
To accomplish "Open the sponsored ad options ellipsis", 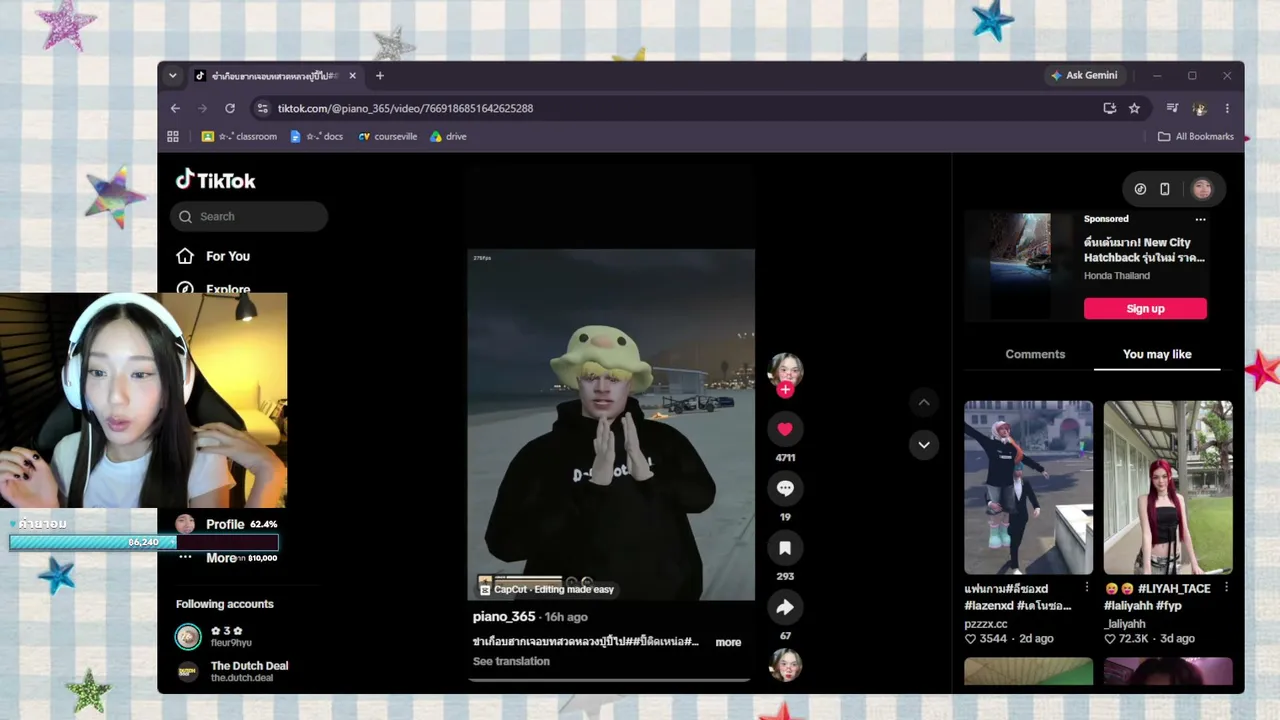I will [x=1200, y=219].
